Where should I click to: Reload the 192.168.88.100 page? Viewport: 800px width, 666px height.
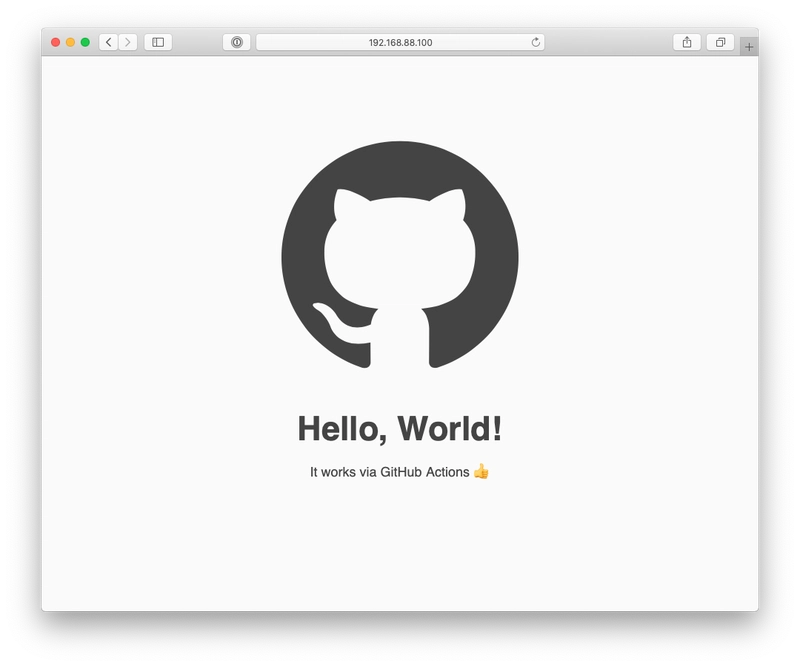pos(536,42)
